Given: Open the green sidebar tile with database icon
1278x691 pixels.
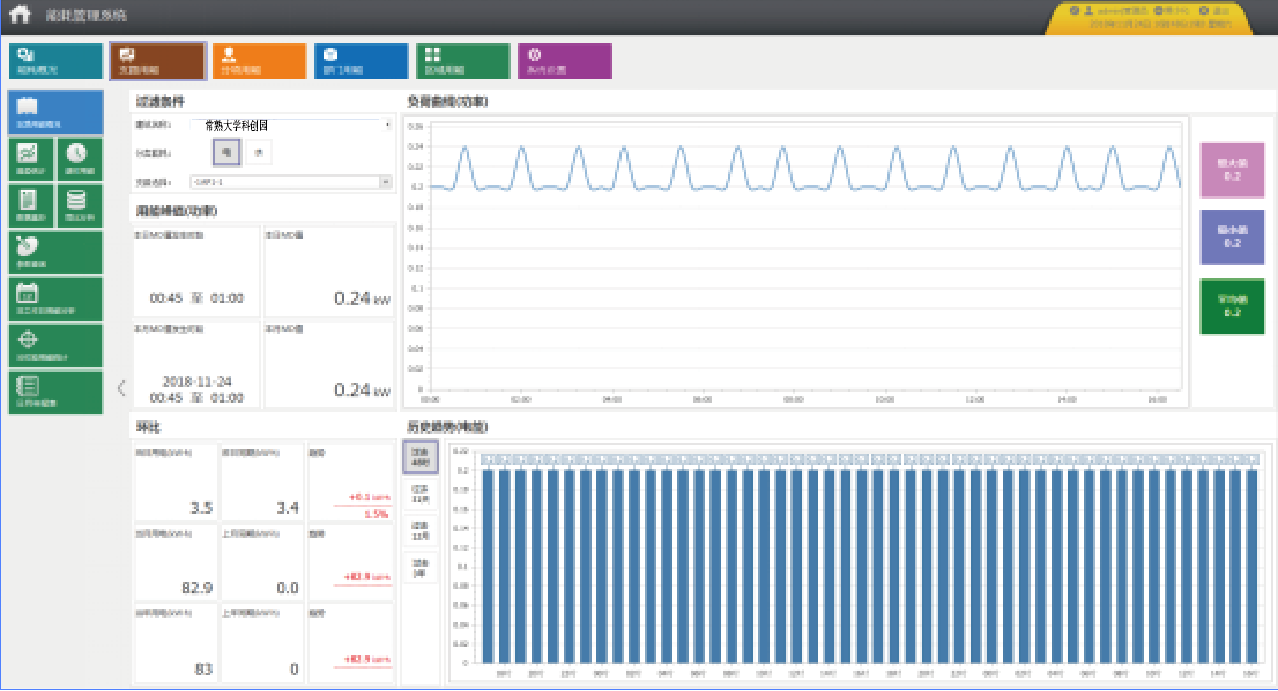Looking at the screenshot, I should click(x=79, y=205).
